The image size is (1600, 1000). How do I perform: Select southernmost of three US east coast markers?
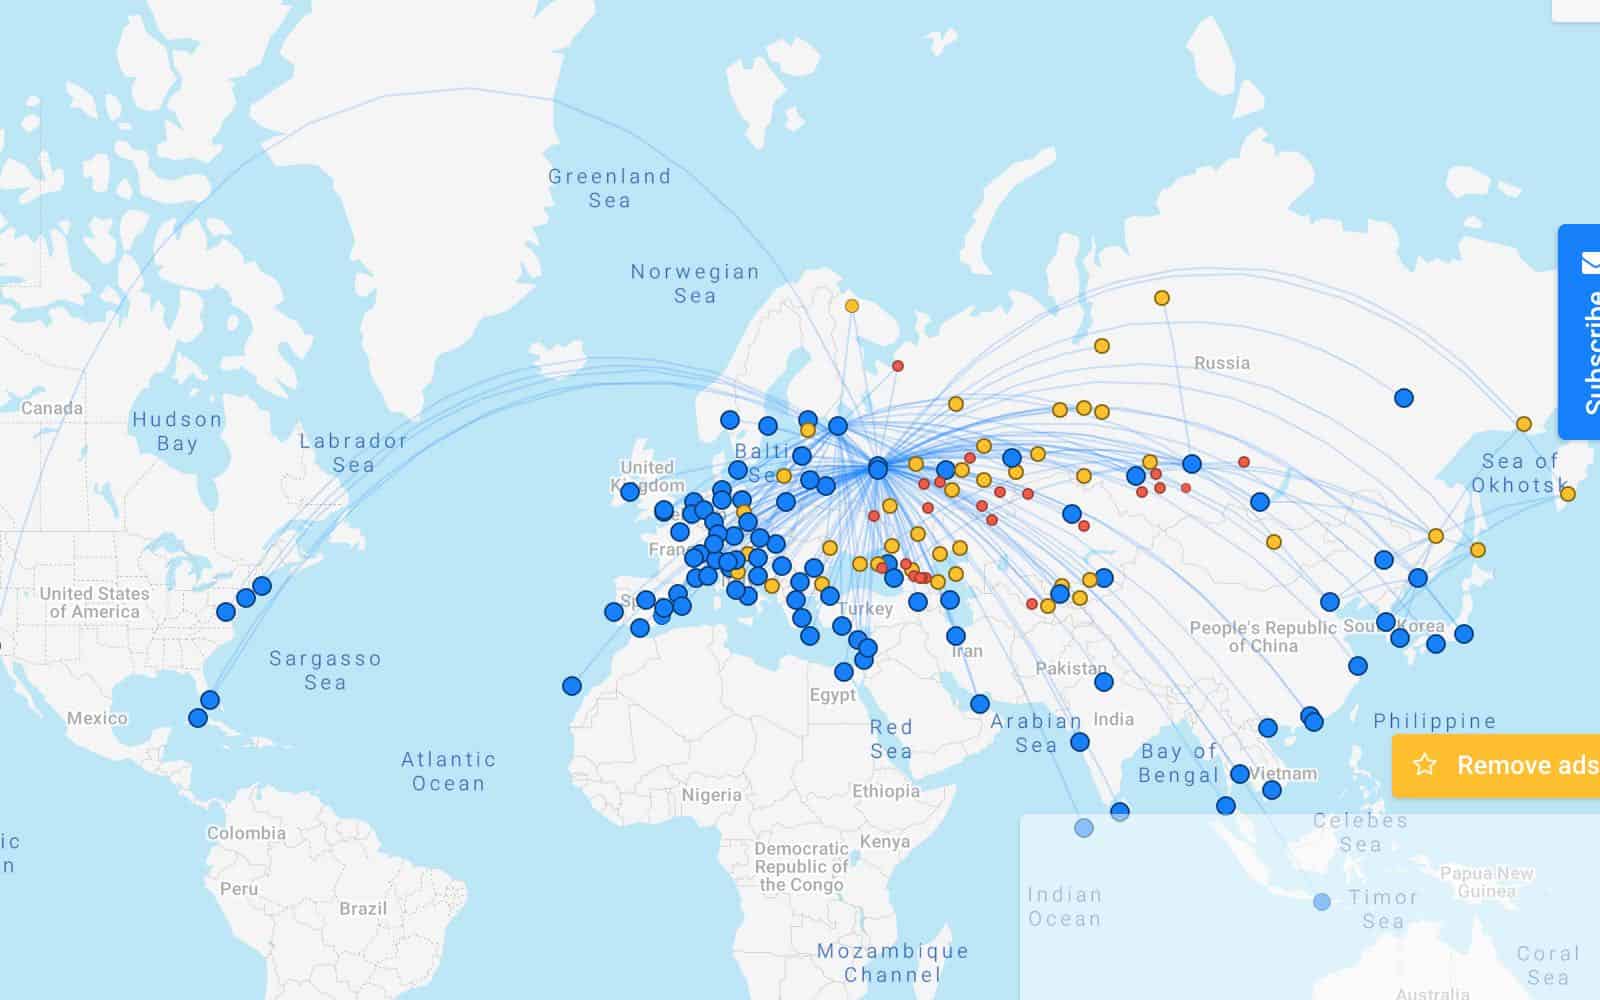[226, 612]
